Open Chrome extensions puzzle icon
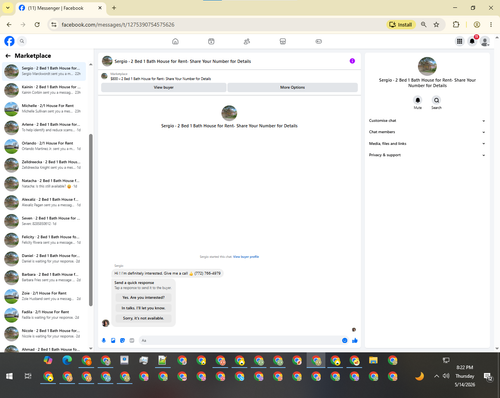Image resolution: width=500 pixels, height=398 pixels. (x=456, y=25)
